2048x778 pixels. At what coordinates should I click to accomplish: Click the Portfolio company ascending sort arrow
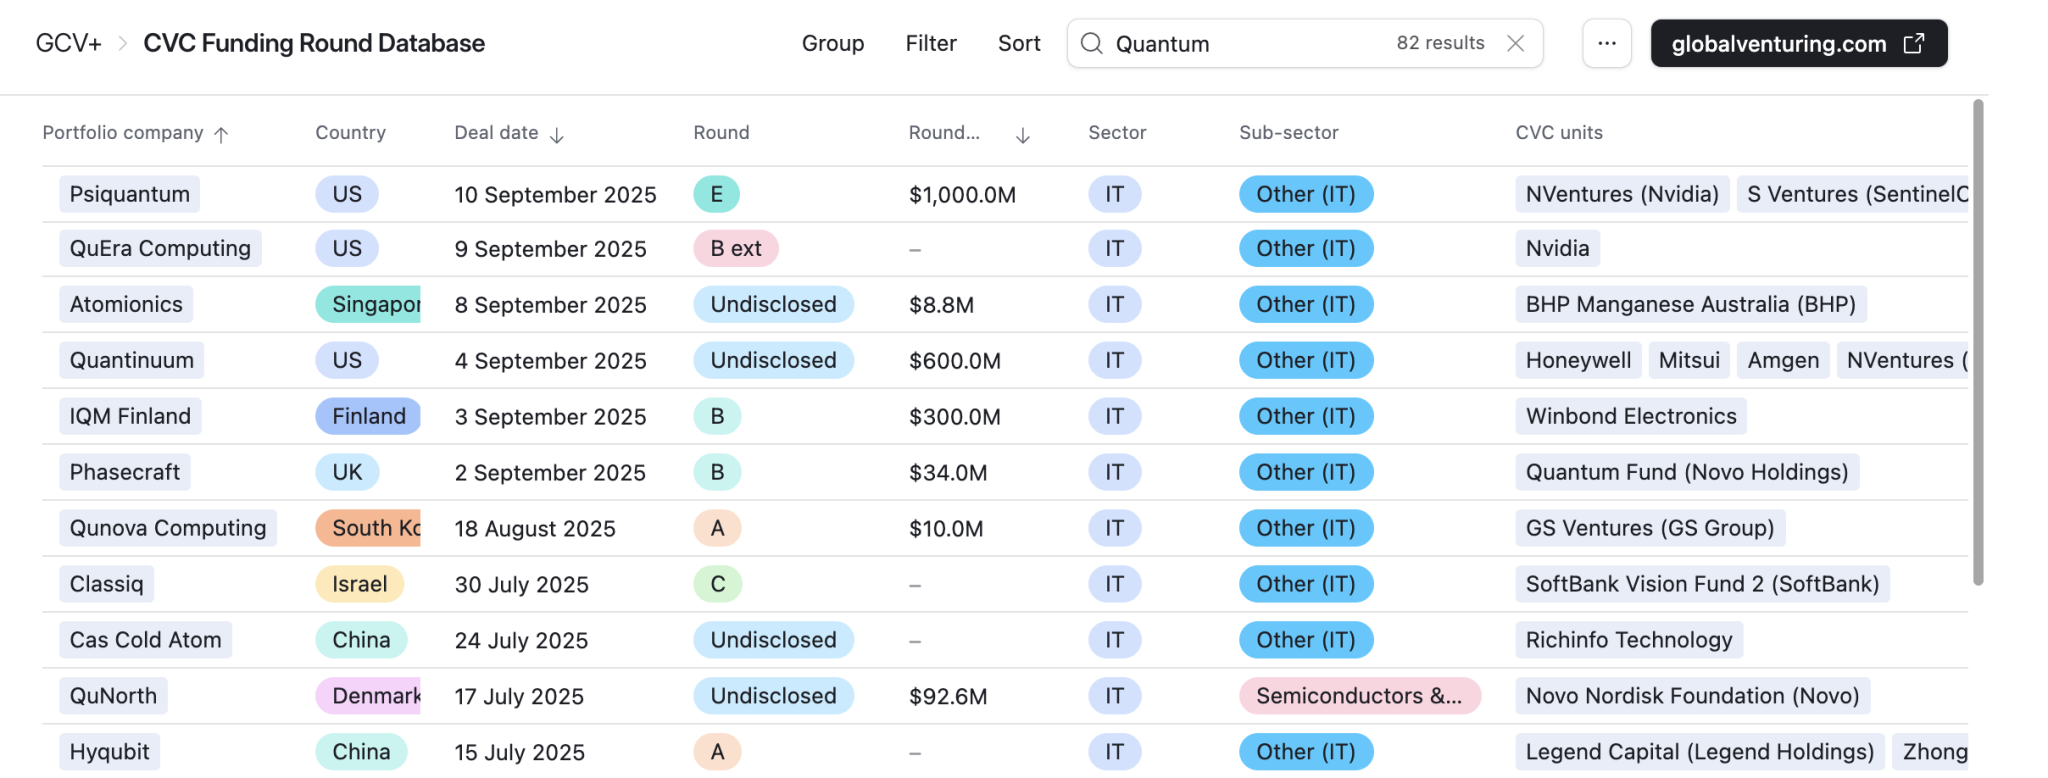click(222, 134)
